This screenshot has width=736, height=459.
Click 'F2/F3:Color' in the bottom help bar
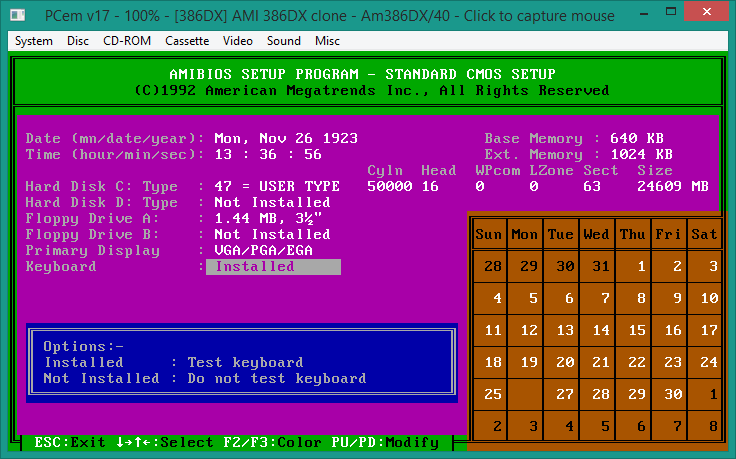272,442
